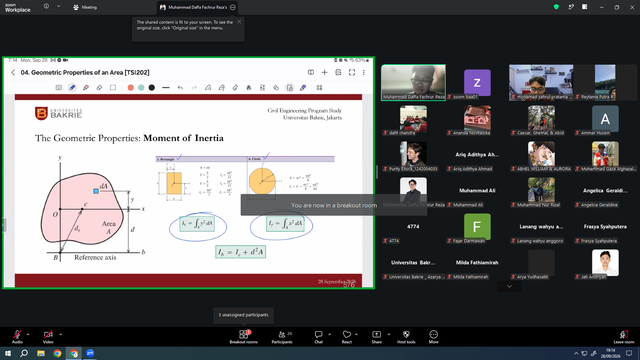Dismiss the shared content size notification
The height and width of the screenshot is (360, 640).
click(239, 22)
